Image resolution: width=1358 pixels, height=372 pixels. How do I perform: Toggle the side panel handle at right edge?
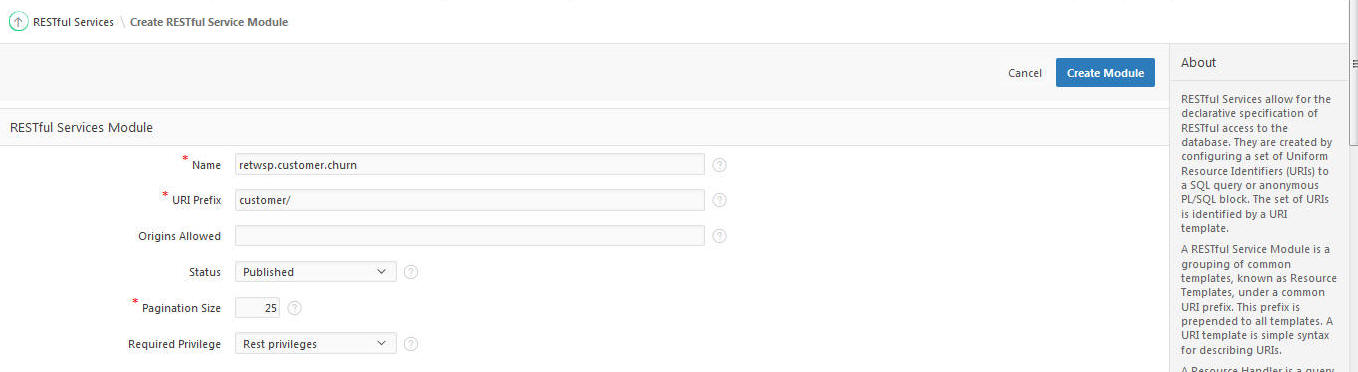[1354, 62]
